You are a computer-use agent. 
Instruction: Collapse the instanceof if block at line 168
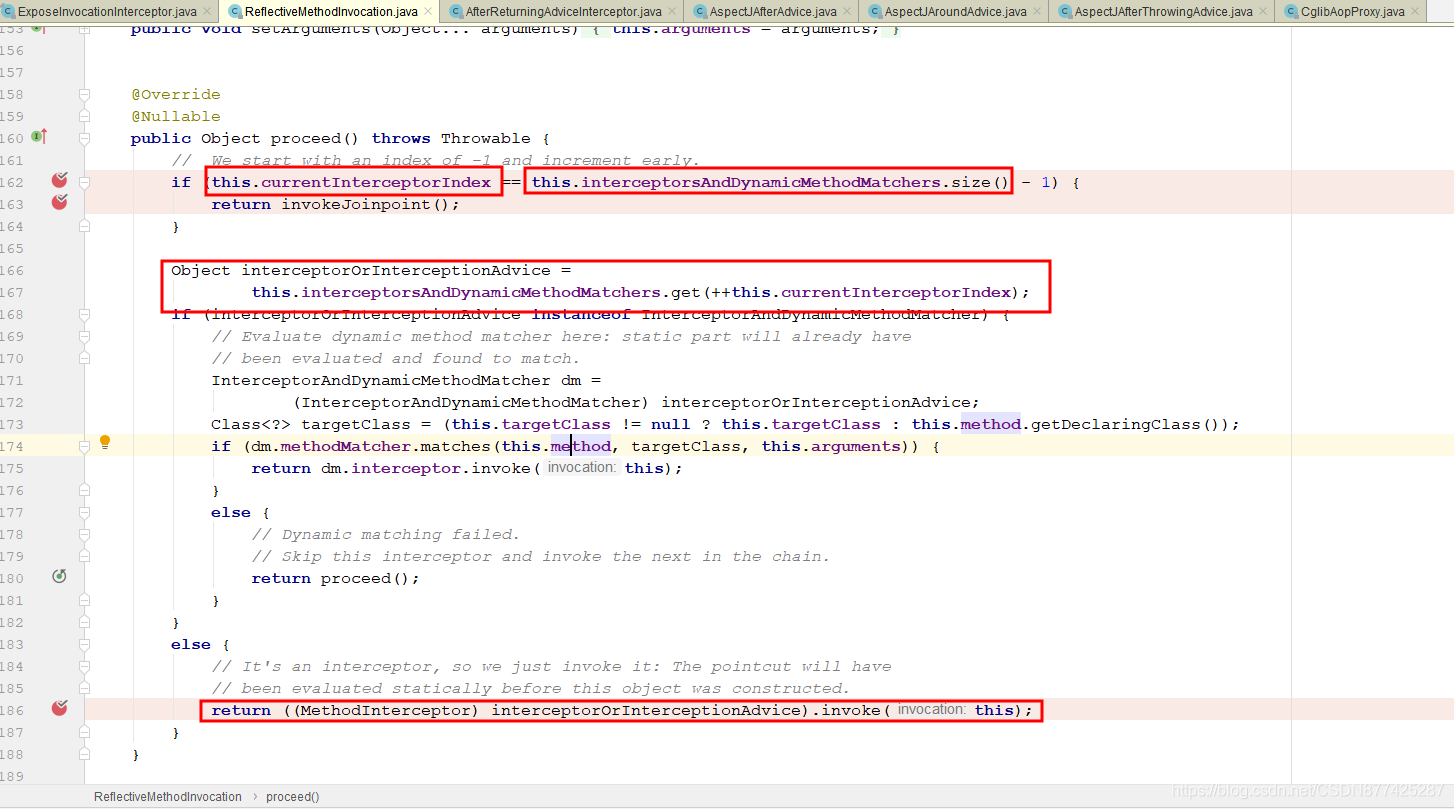[85, 315]
